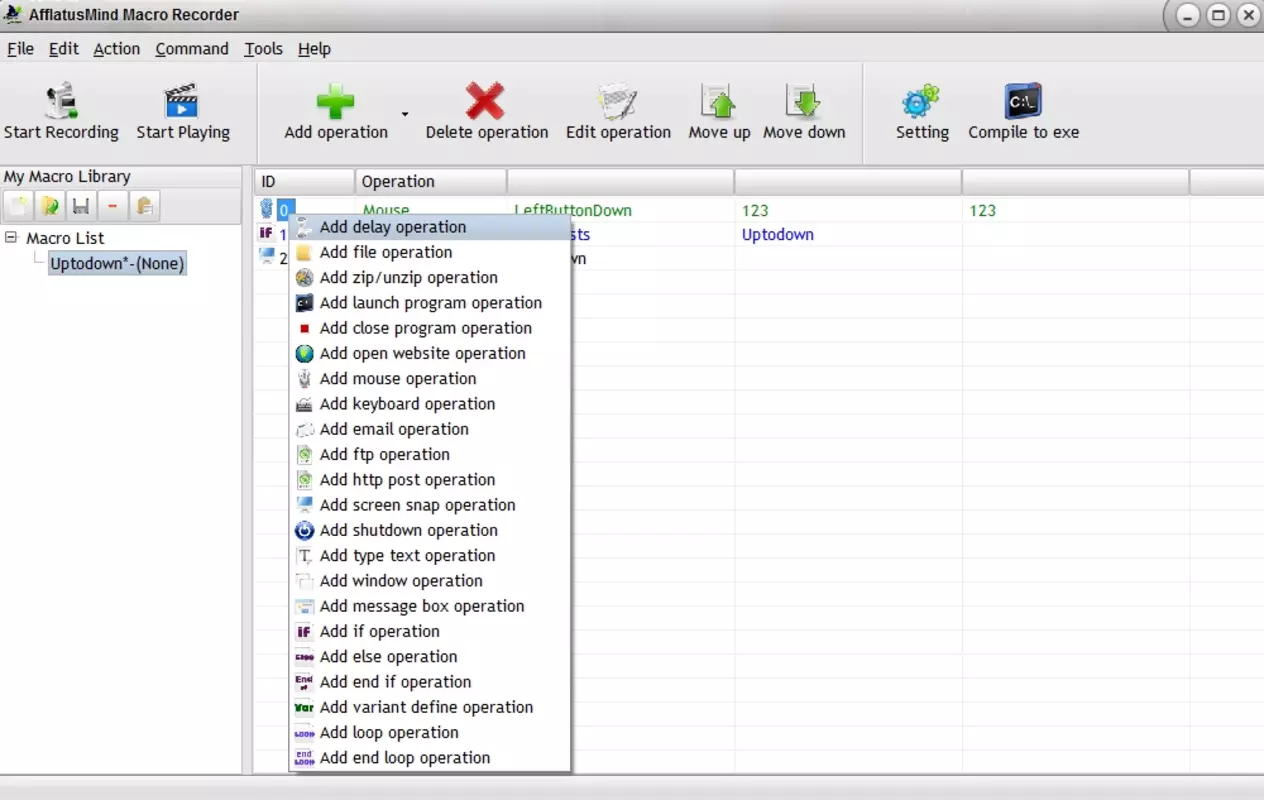This screenshot has height=800, width=1264.
Task: Click the Start Playing clapperboard icon
Action: pyautogui.click(x=181, y=101)
